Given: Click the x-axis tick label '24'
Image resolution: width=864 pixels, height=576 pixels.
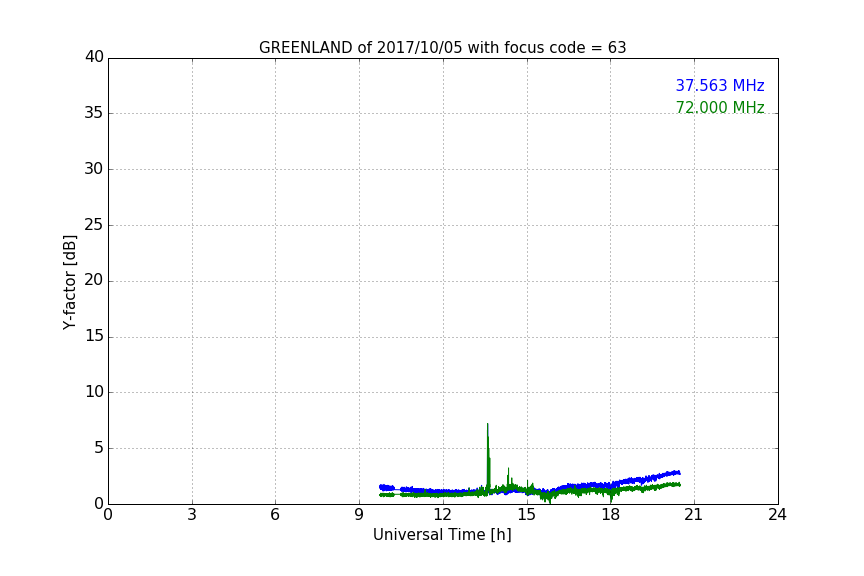Looking at the screenshot, I should tap(777, 515).
